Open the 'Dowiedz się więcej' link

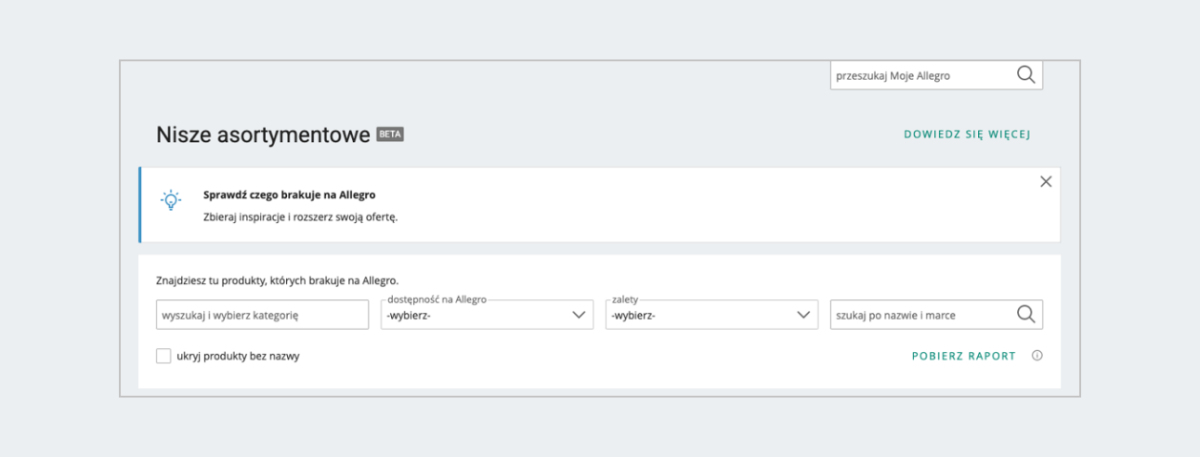click(x=967, y=134)
